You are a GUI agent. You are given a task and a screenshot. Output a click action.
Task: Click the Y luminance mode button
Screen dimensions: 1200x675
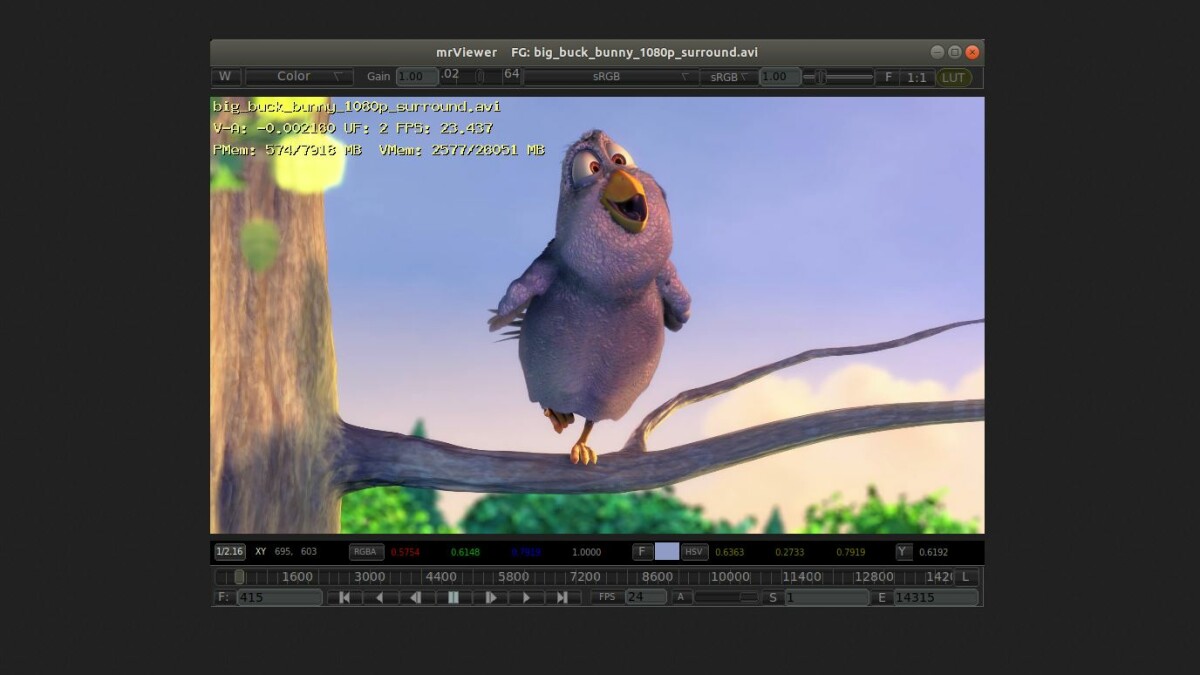pyautogui.click(x=903, y=552)
